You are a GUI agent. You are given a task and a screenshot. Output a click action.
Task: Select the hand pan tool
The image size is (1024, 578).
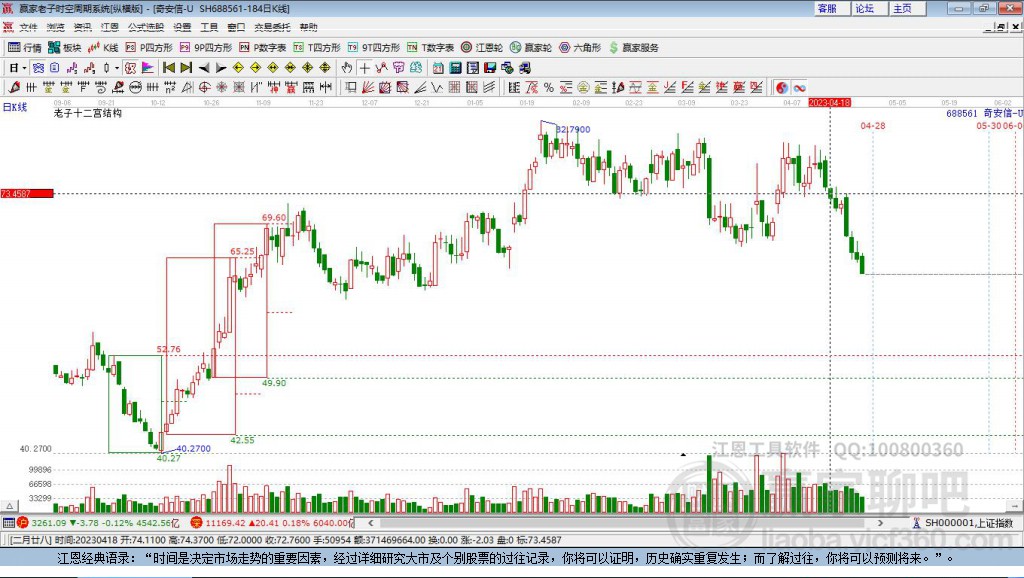(x=347, y=67)
